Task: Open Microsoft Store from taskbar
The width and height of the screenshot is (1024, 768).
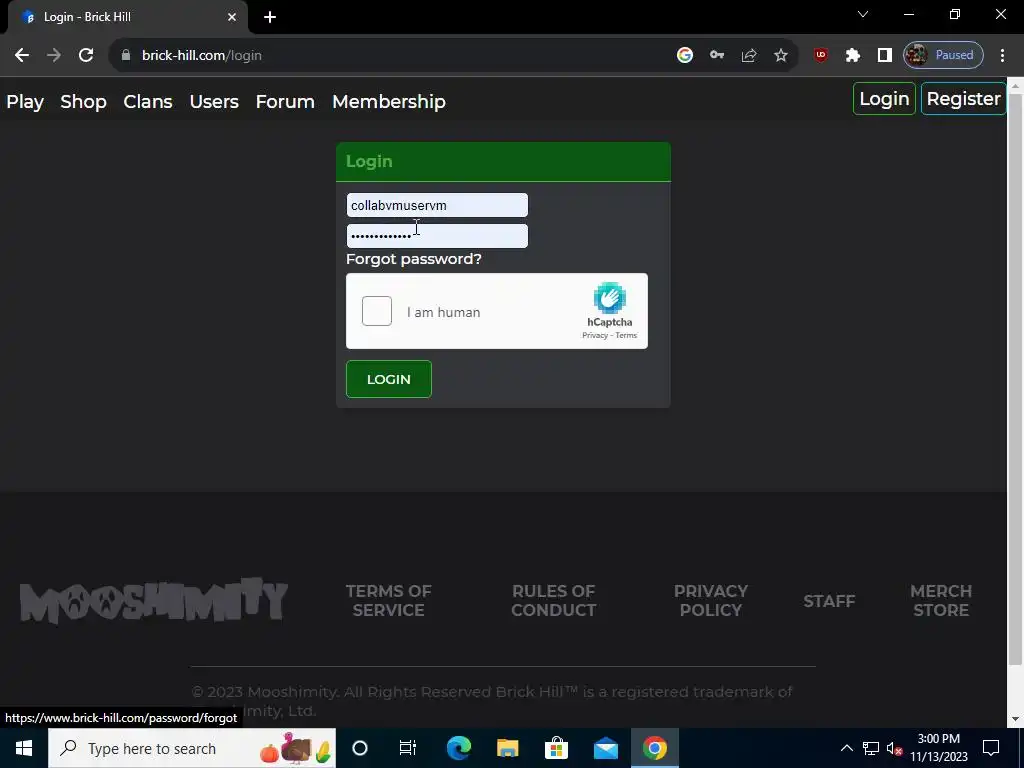Action: tap(556, 748)
